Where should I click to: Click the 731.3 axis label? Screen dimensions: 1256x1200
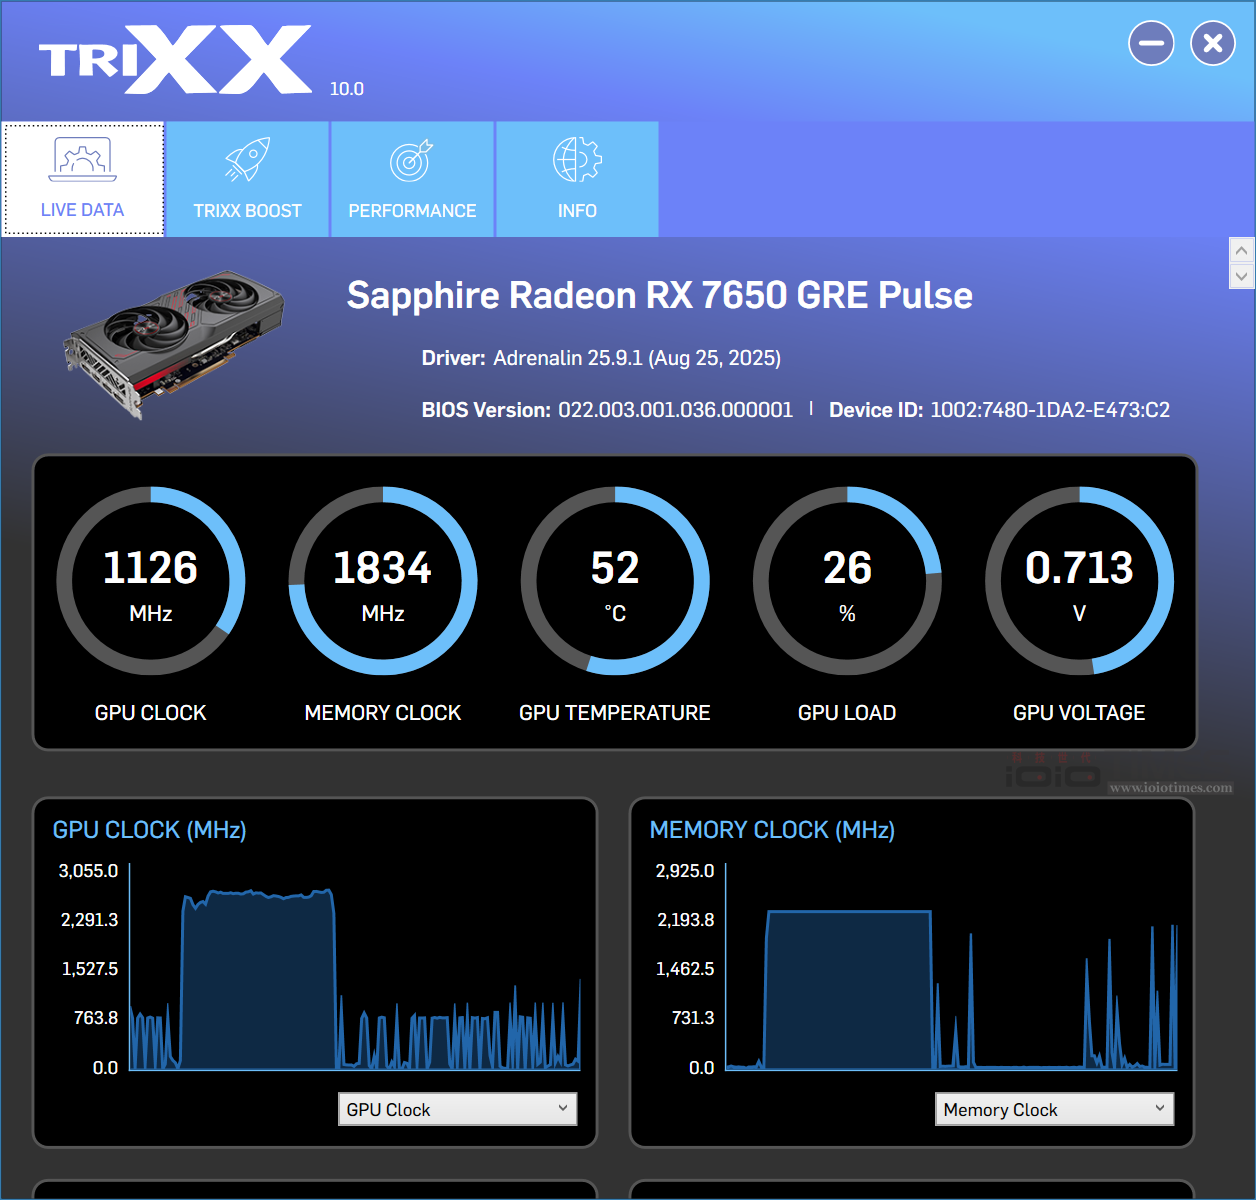[x=693, y=1018]
